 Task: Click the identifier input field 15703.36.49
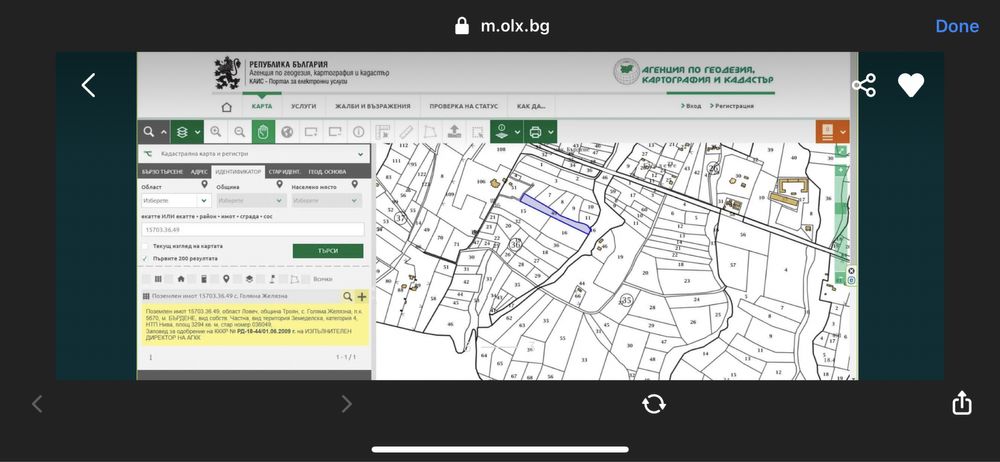click(253, 230)
